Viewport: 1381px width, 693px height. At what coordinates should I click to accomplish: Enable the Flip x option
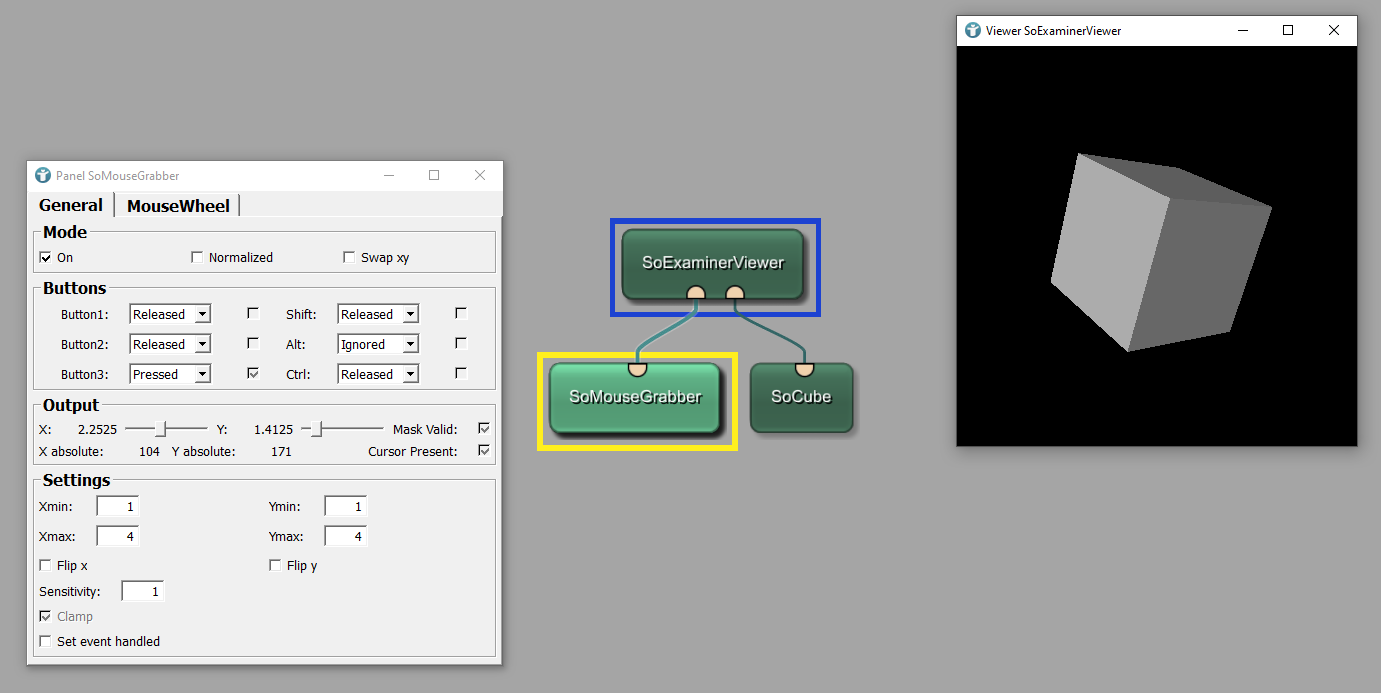(x=45, y=566)
